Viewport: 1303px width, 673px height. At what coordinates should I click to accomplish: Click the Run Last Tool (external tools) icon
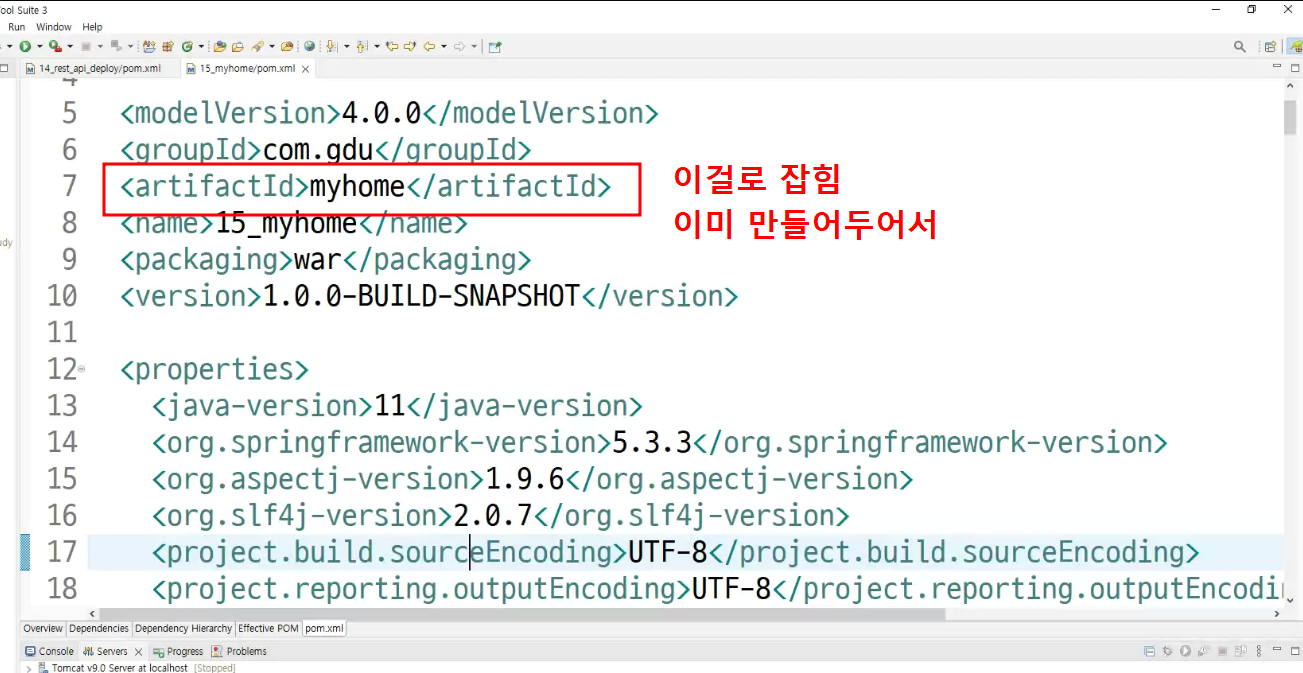point(55,46)
